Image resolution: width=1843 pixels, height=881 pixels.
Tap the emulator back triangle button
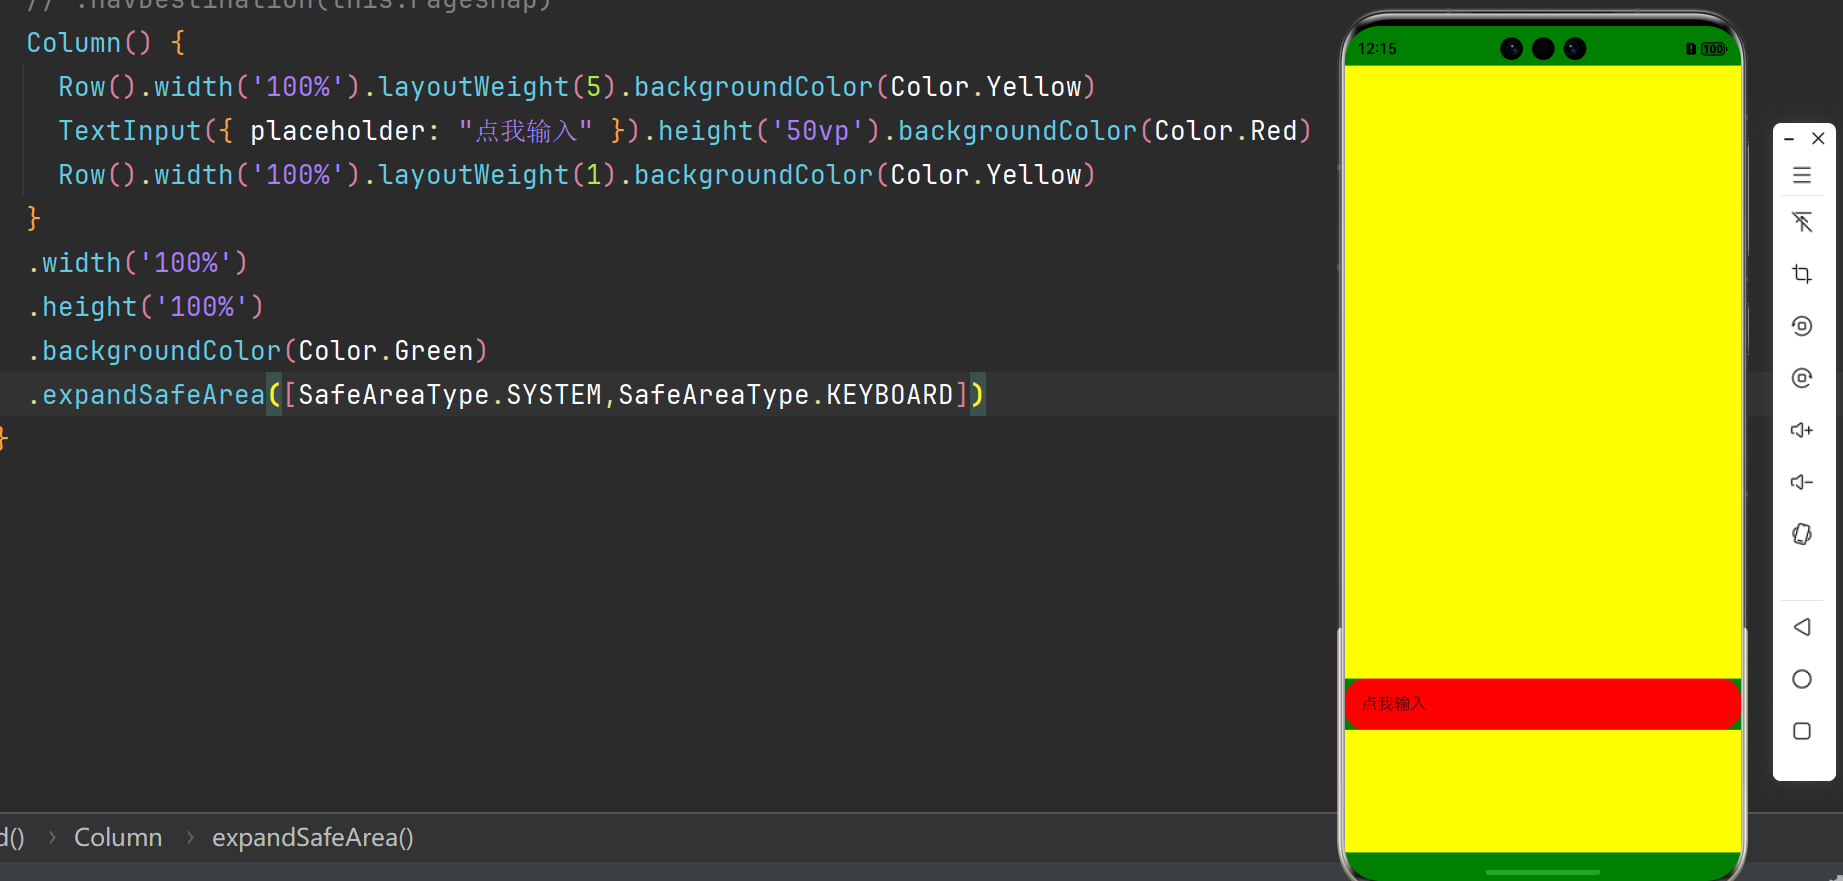pos(1802,627)
